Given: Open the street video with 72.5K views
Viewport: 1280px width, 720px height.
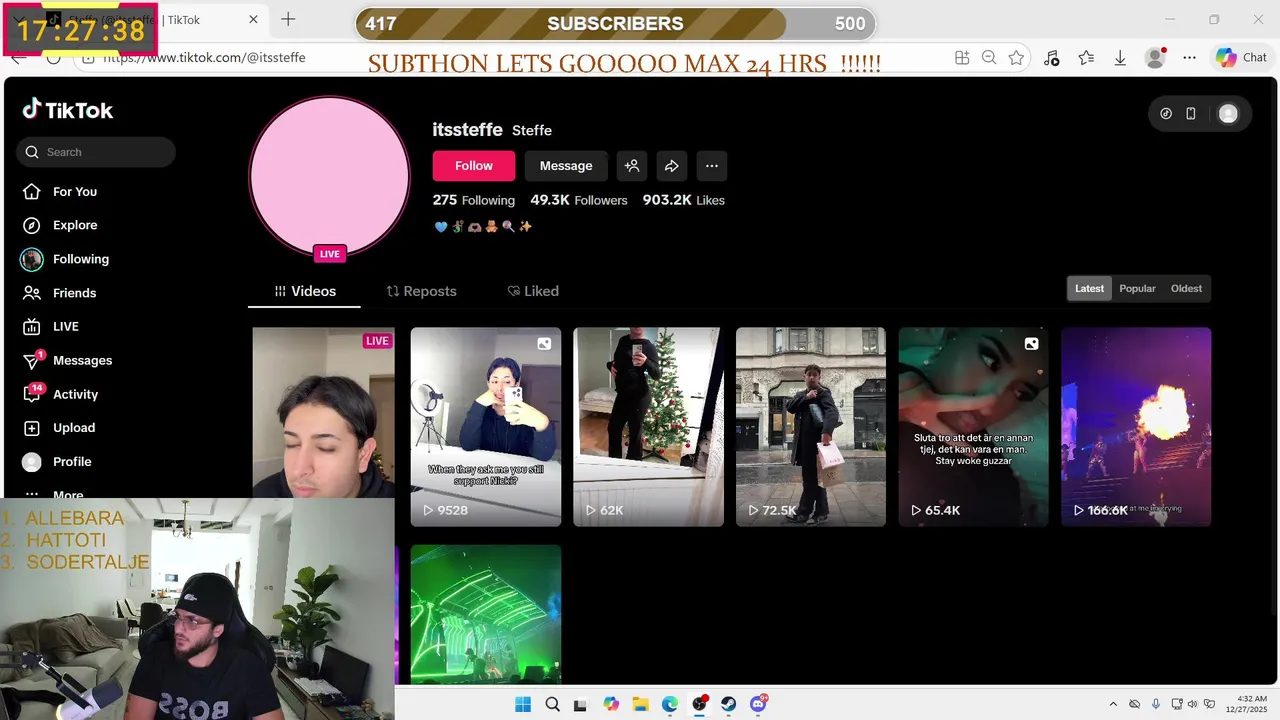Looking at the screenshot, I should [811, 427].
